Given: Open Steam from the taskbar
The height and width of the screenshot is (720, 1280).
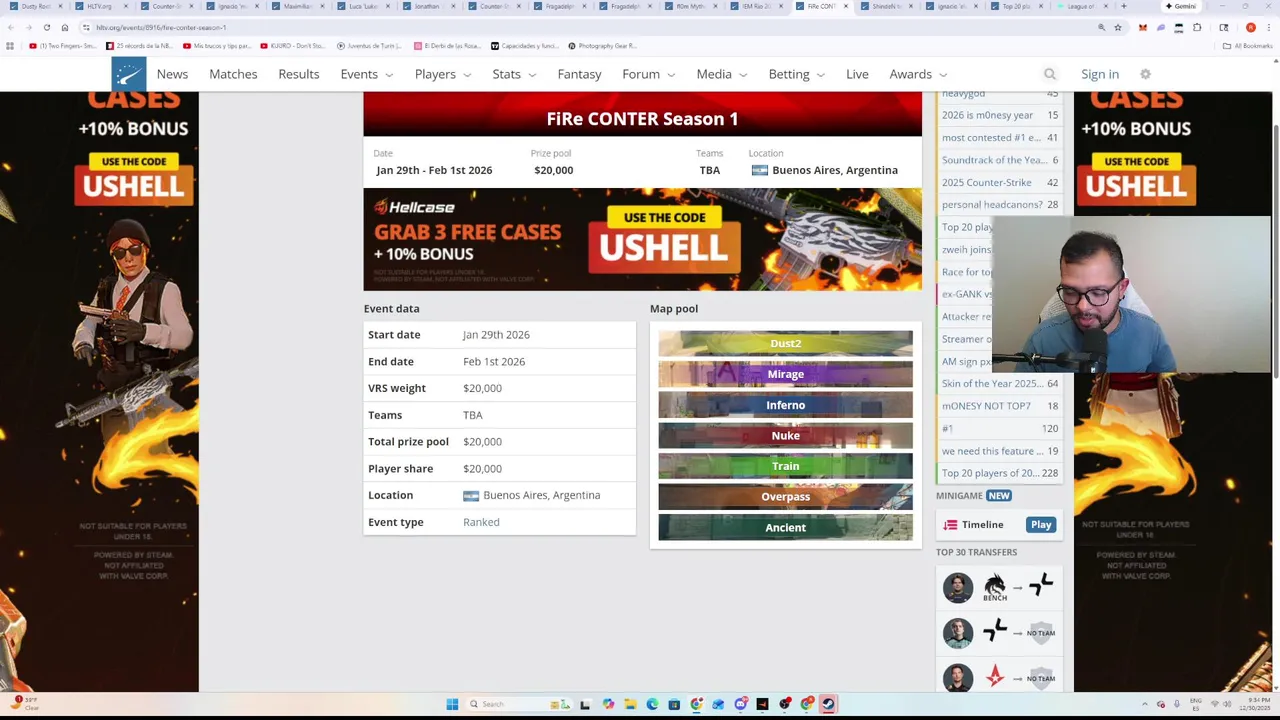Looking at the screenshot, I should tap(828, 704).
